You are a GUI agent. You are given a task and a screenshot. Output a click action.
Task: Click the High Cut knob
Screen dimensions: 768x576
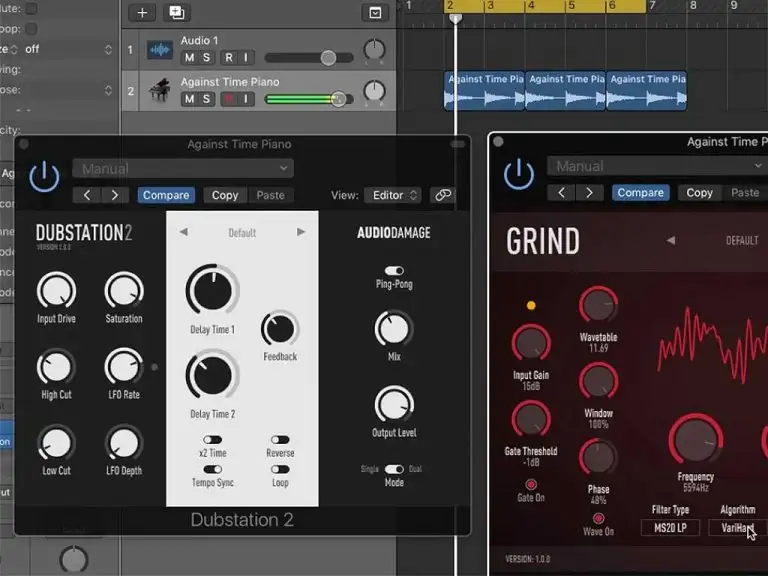56,367
